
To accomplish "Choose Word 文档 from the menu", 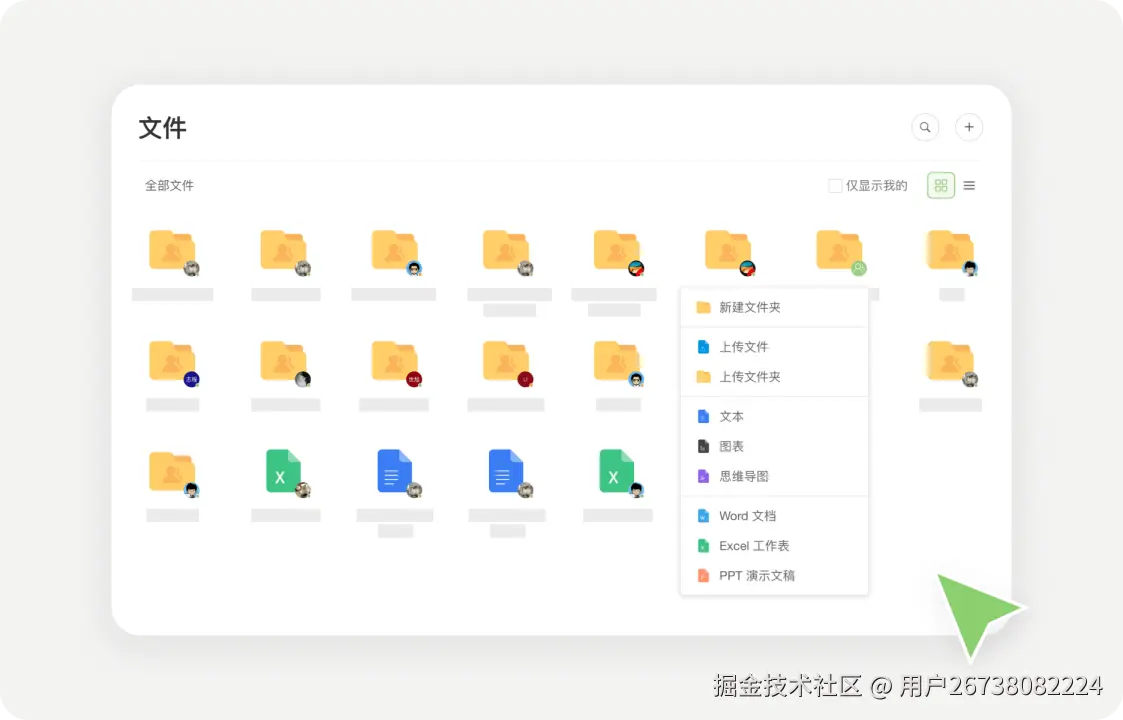I will tap(774, 516).
